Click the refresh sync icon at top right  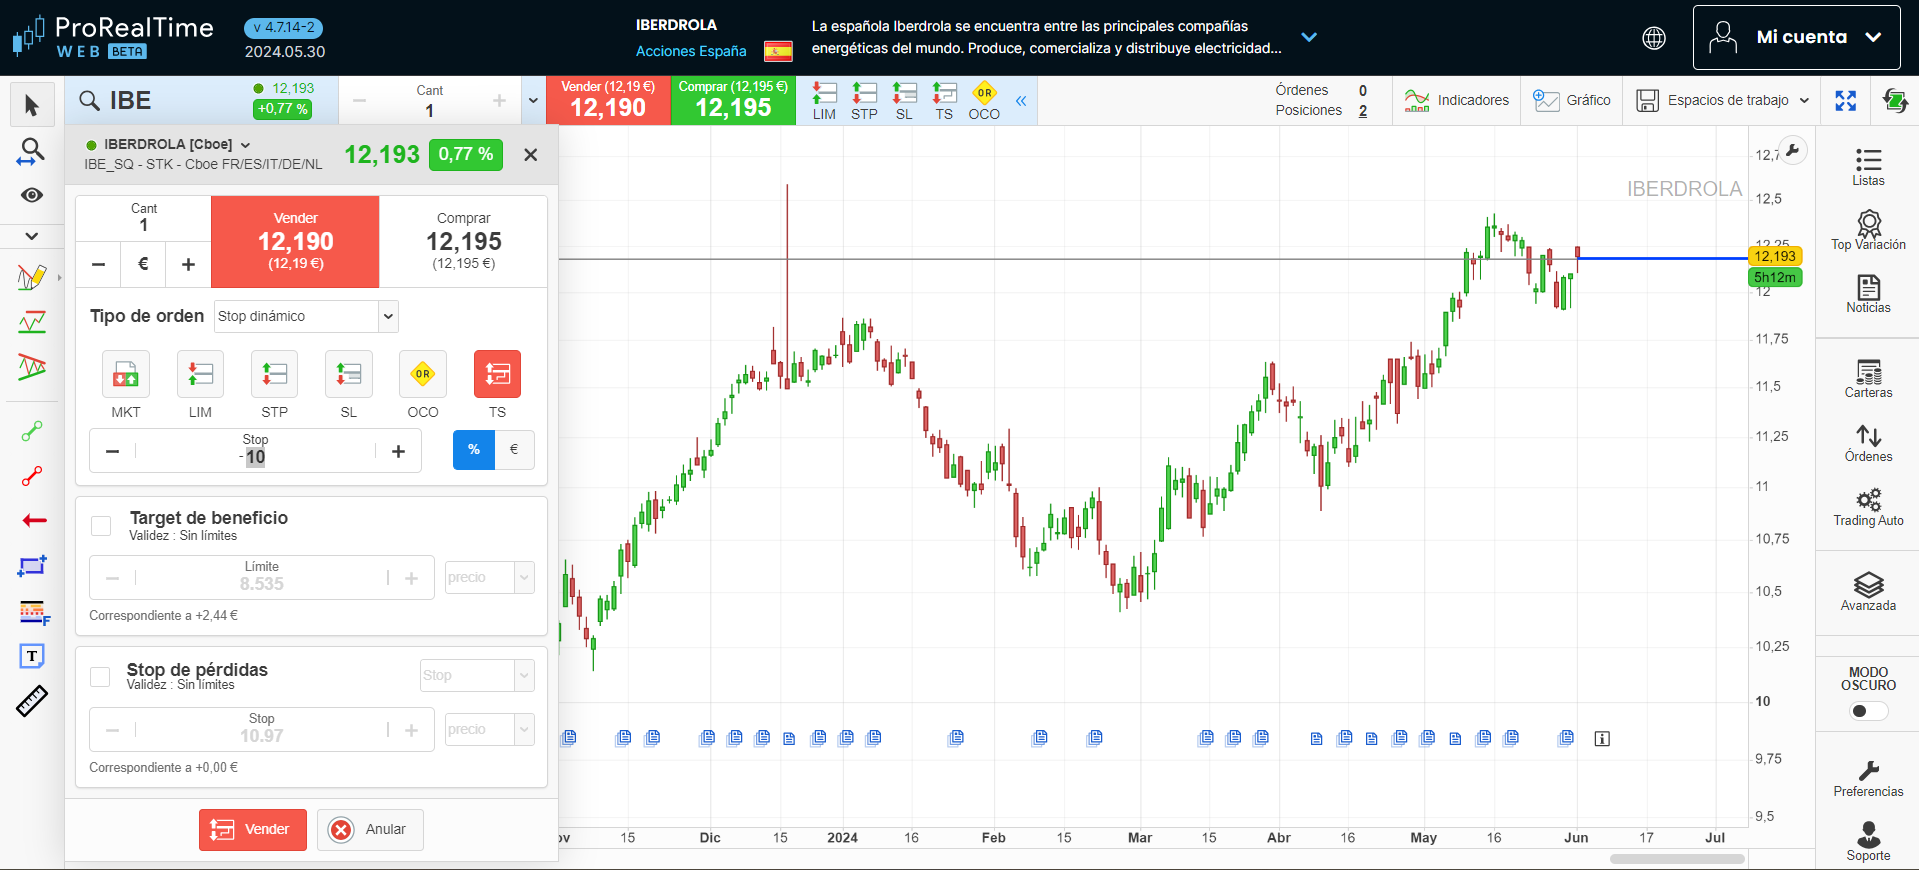coord(1894,100)
